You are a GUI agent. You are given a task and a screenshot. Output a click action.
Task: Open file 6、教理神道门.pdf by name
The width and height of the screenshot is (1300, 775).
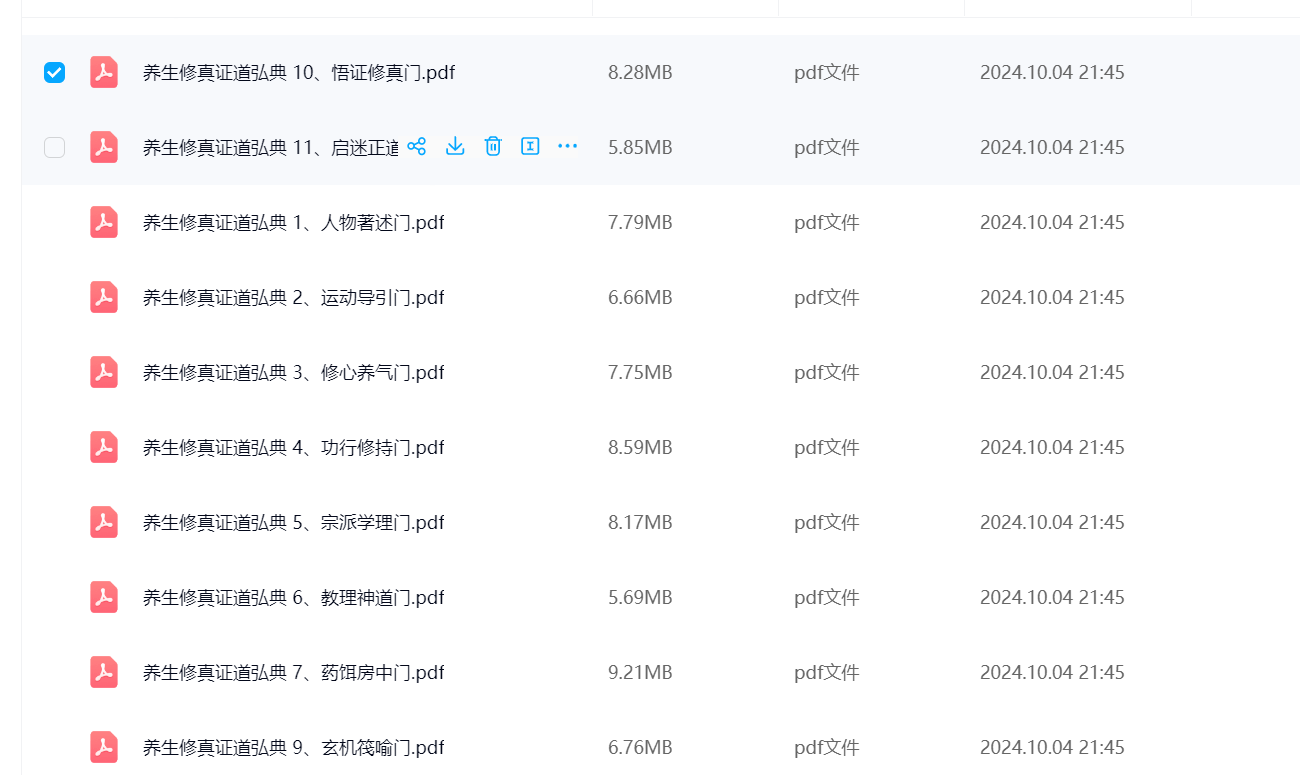(x=293, y=597)
